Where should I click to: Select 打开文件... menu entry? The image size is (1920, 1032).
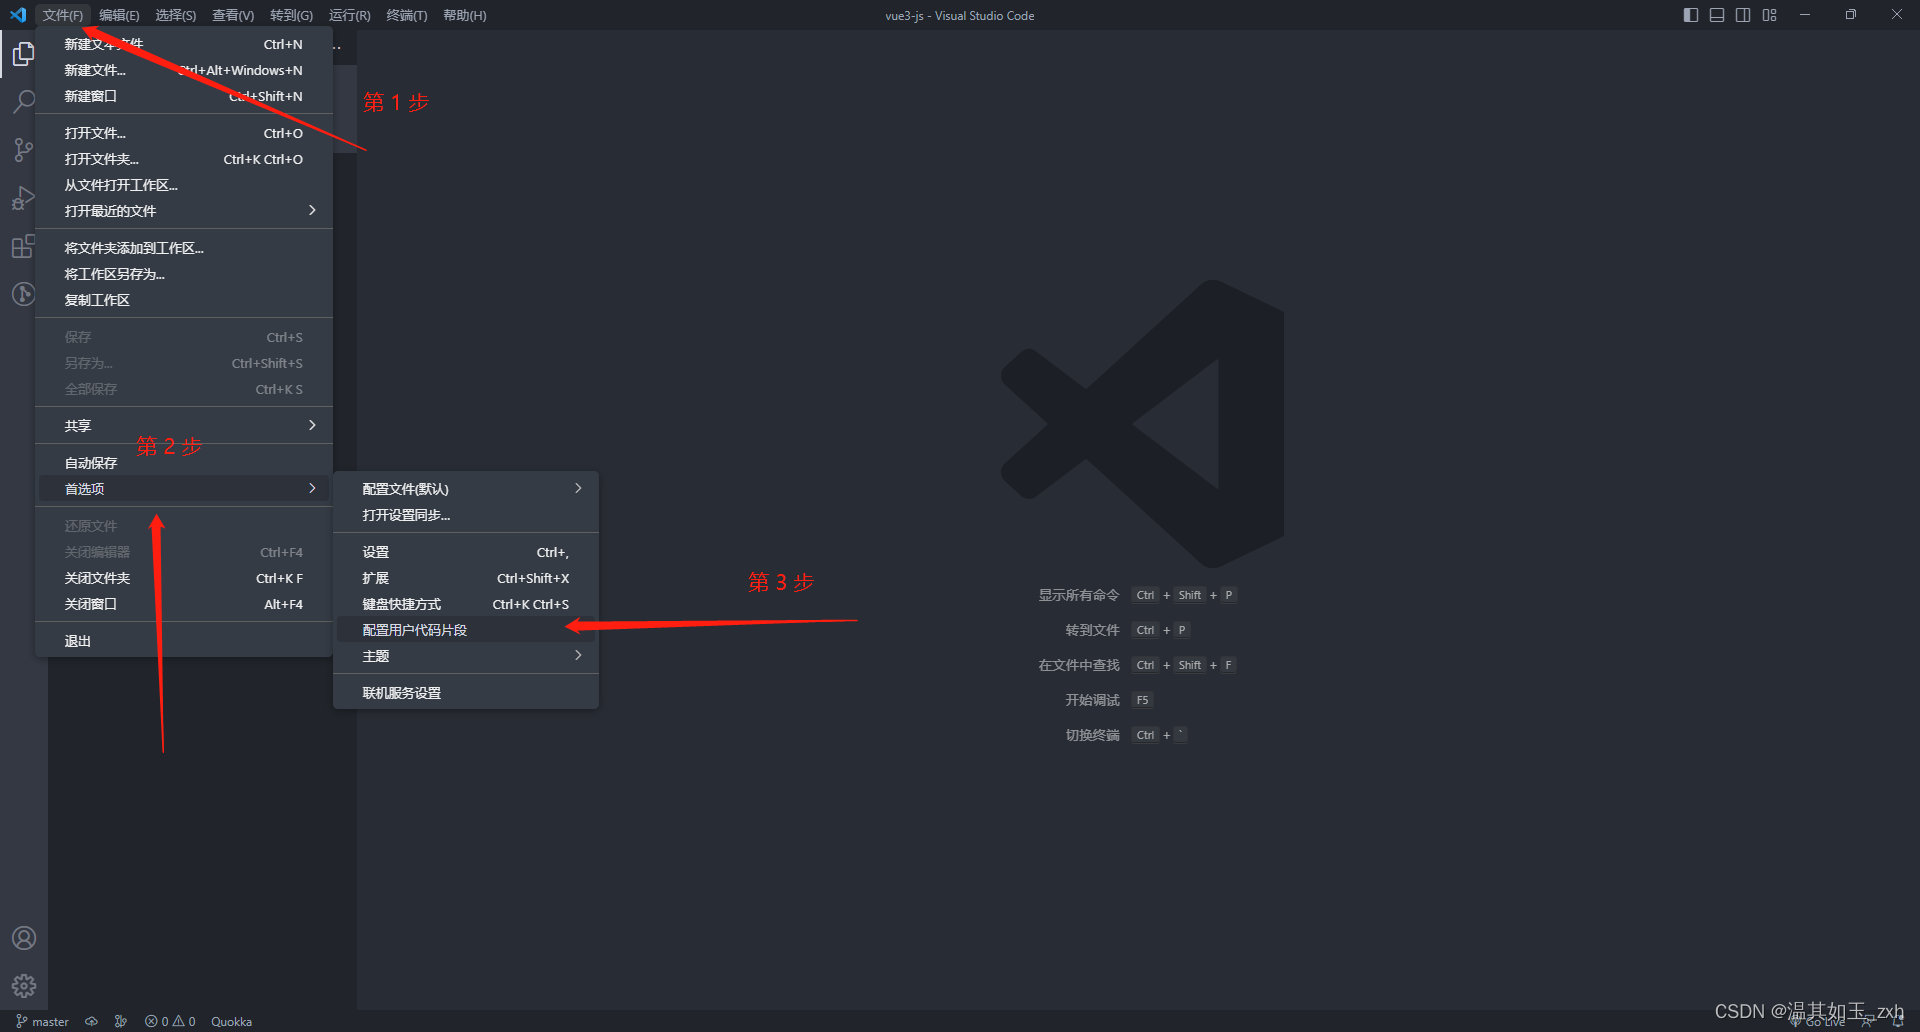184,133
